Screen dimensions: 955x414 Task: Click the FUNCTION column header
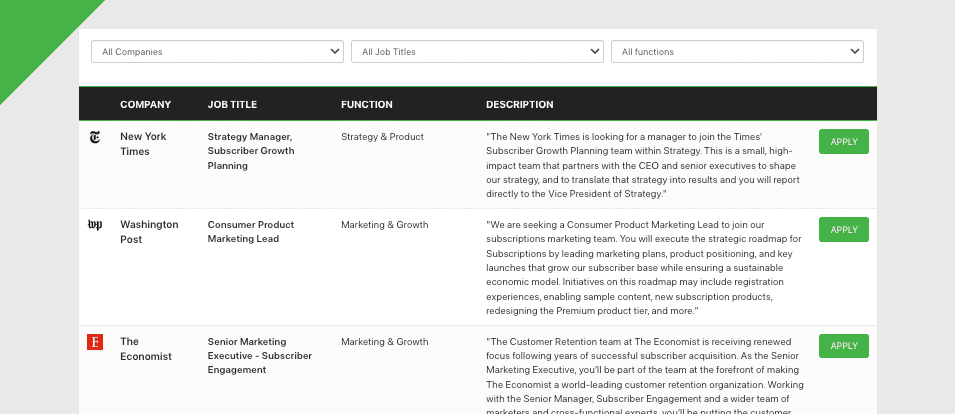367,105
